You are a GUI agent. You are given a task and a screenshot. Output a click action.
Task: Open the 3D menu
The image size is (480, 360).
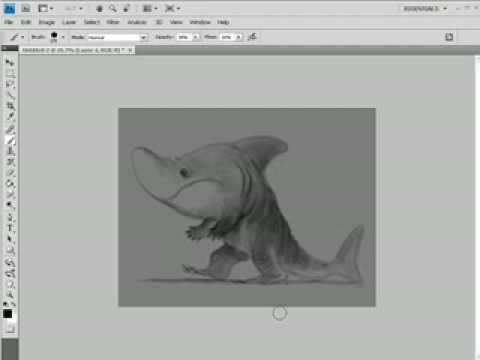pos(159,22)
